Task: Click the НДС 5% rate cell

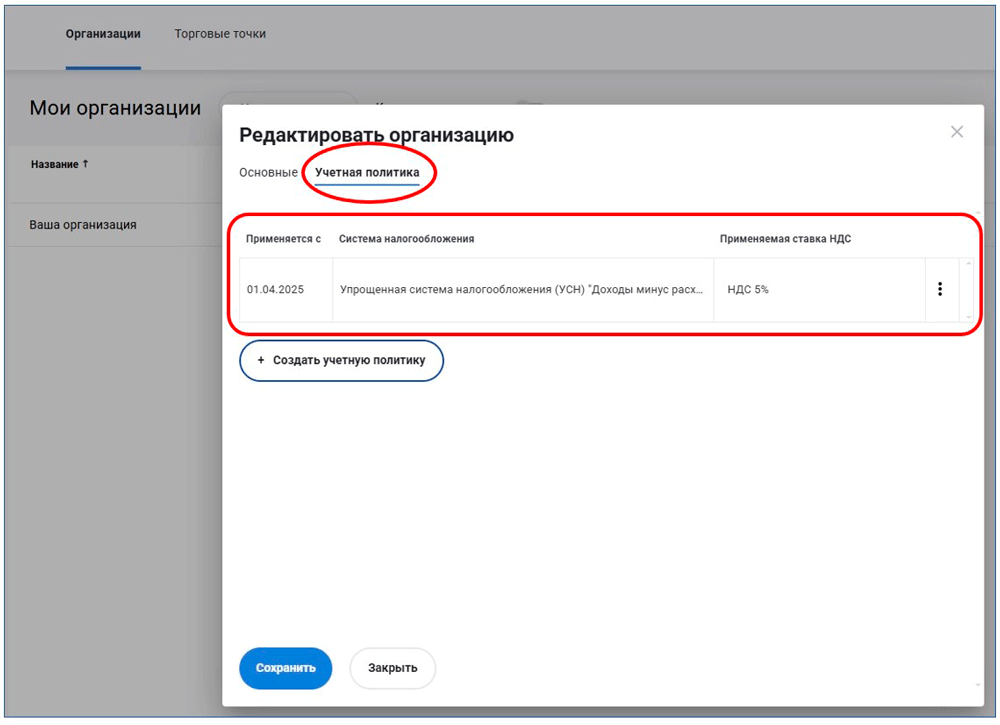Action: pos(748,290)
